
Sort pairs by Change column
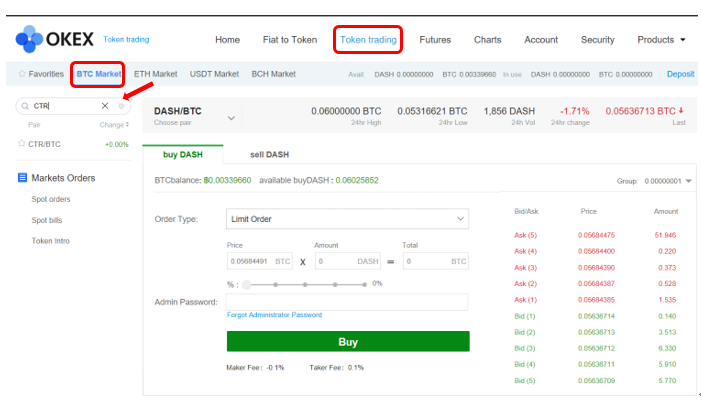[x=114, y=125]
